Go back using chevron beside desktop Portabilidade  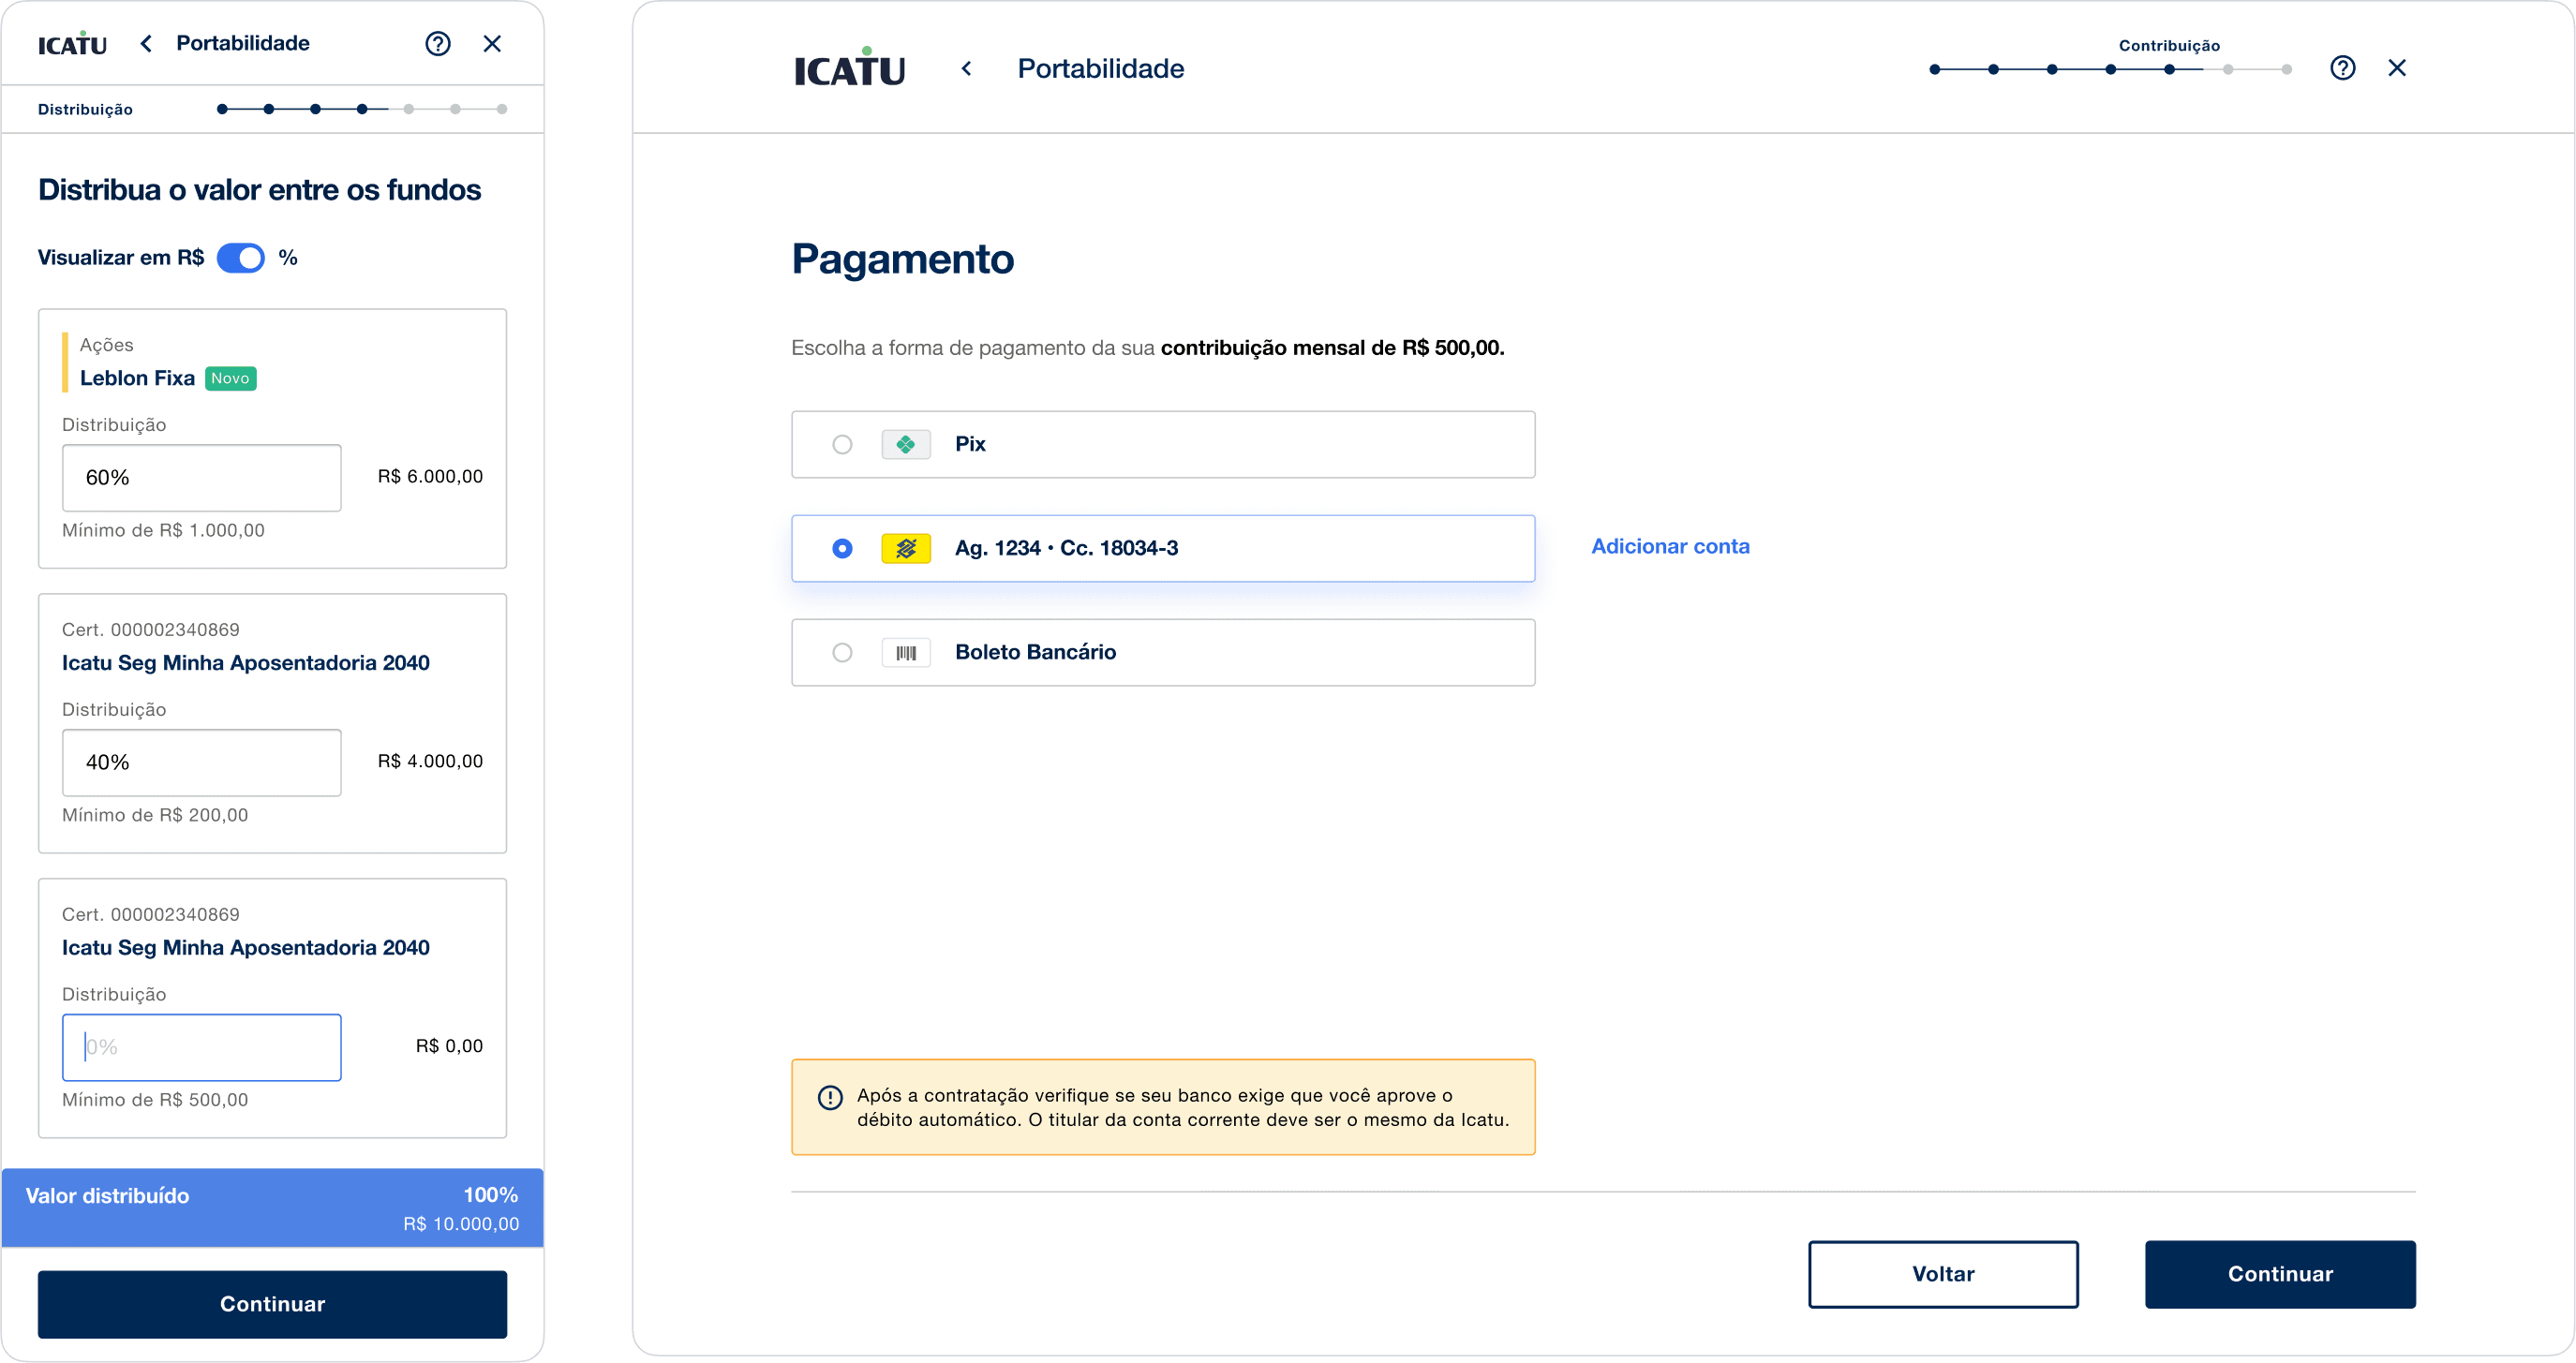coord(966,68)
